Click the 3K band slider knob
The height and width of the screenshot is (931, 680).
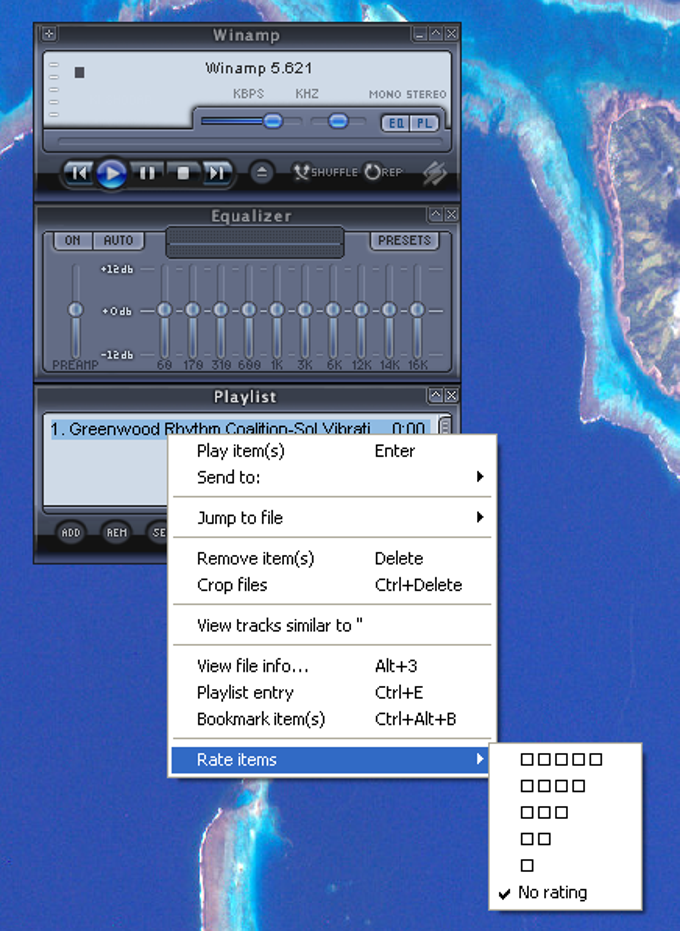click(305, 309)
